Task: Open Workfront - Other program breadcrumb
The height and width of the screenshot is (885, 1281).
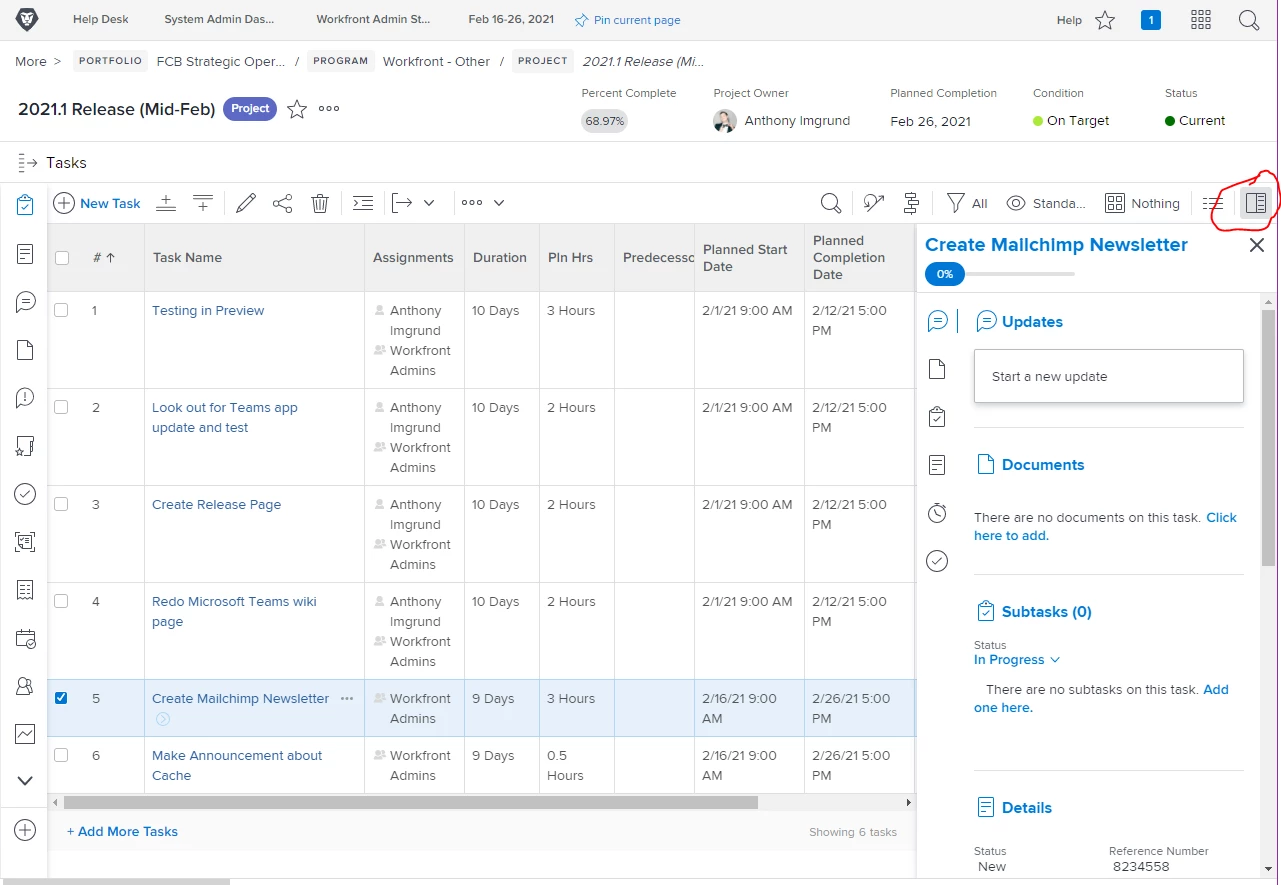Action: tap(436, 61)
